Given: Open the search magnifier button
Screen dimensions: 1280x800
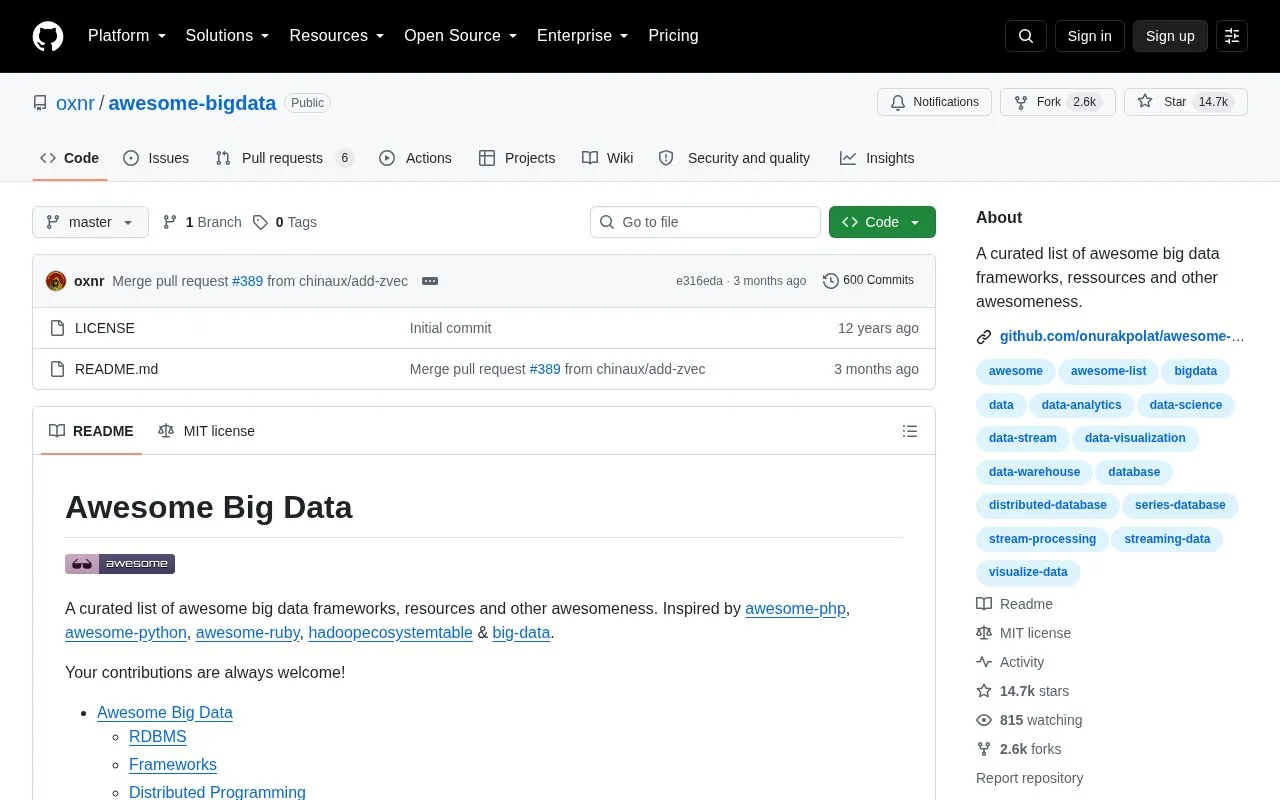Looking at the screenshot, I should click(x=1026, y=36).
